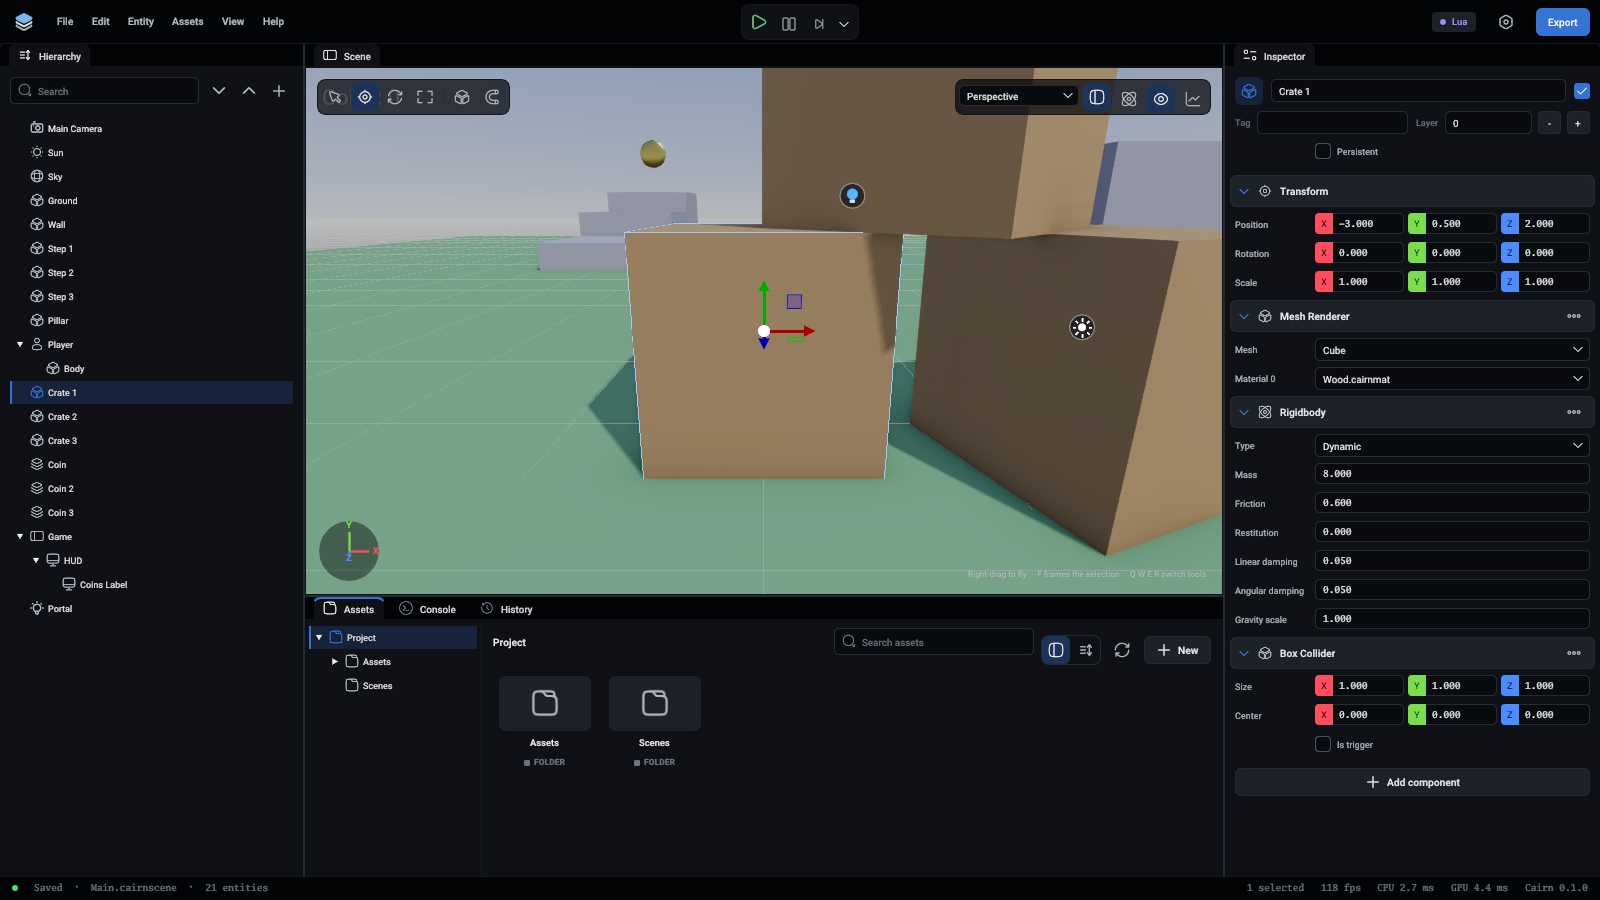Image resolution: width=1600 pixels, height=900 pixels.
Task: Select the cursor select tool
Action: point(335,97)
